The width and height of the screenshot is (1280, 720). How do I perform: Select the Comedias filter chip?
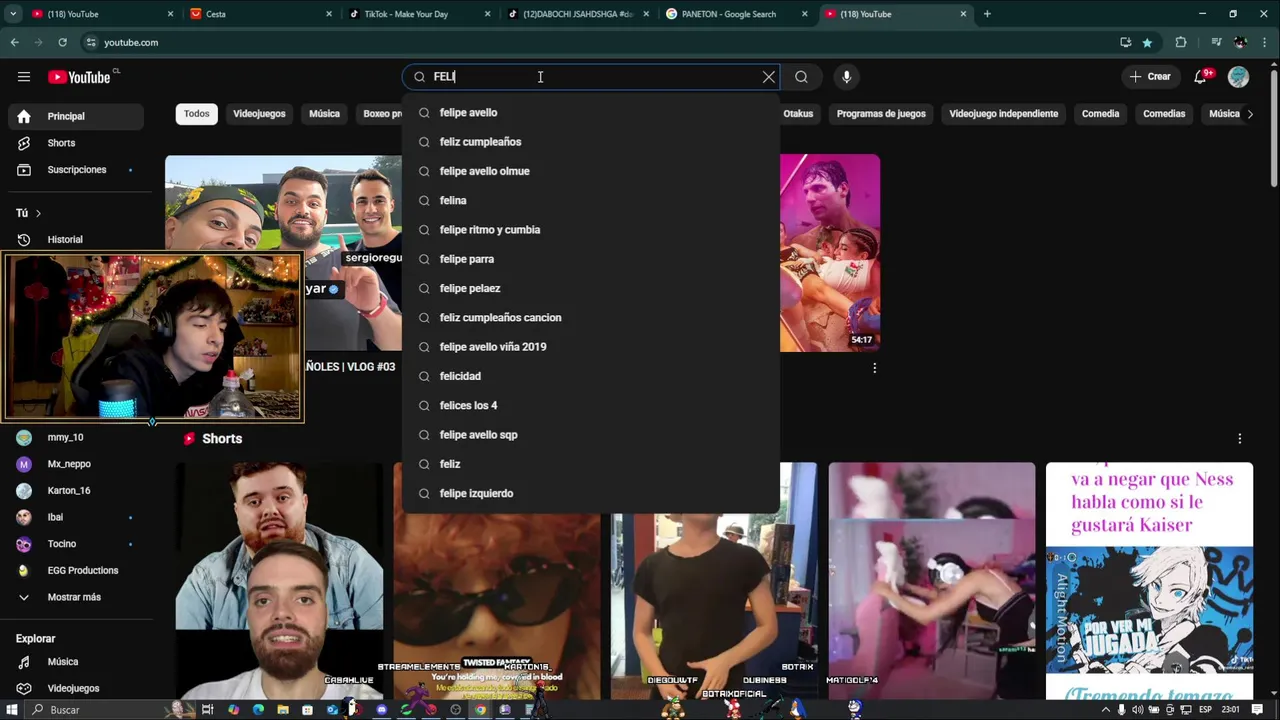tap(1164, 114)
